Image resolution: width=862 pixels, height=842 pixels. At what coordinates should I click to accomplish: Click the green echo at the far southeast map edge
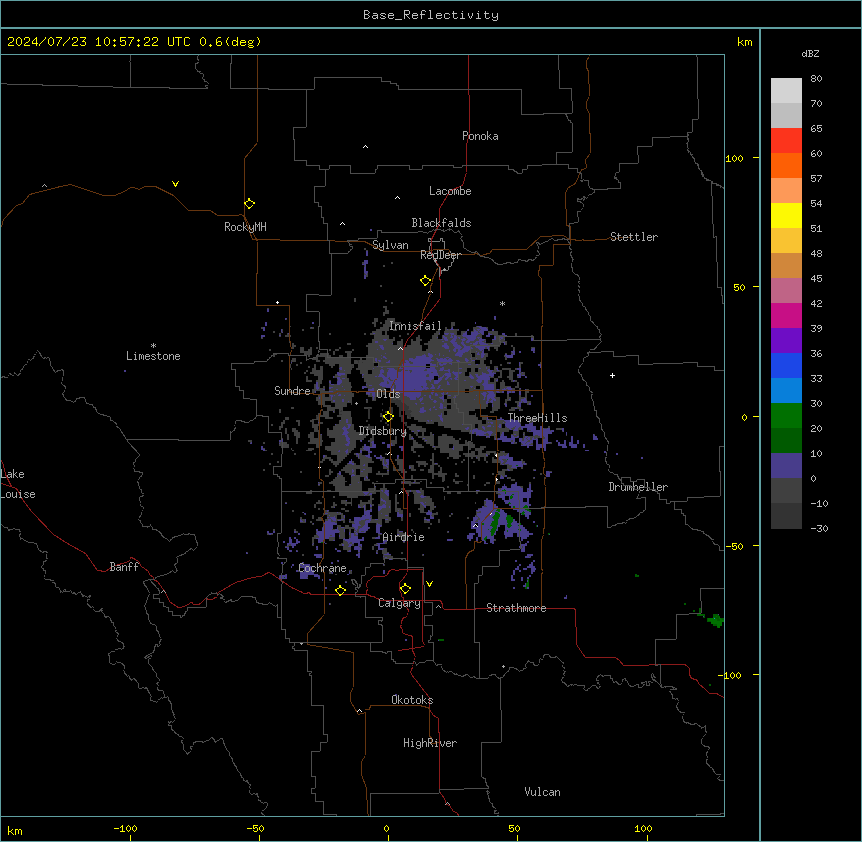[715, 621]
